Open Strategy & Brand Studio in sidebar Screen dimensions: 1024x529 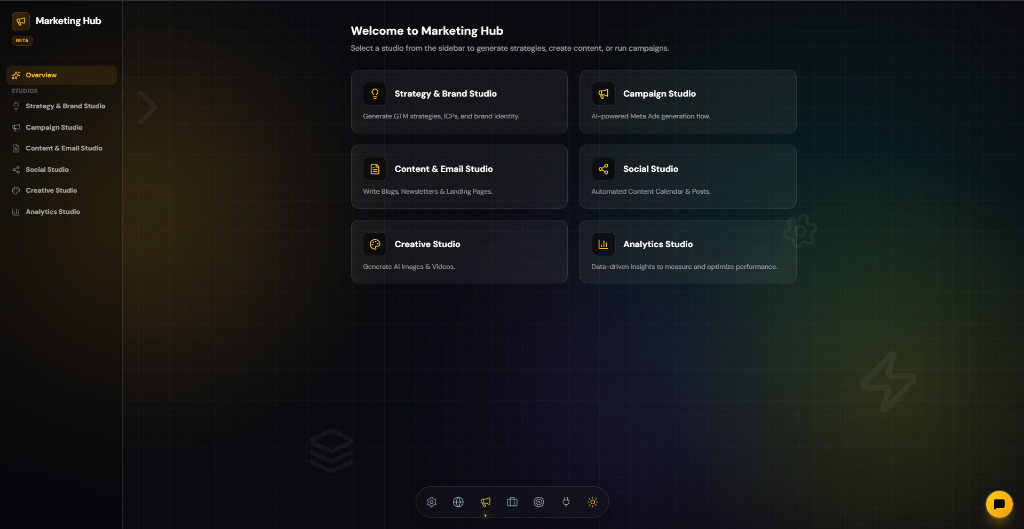[61, 106]
